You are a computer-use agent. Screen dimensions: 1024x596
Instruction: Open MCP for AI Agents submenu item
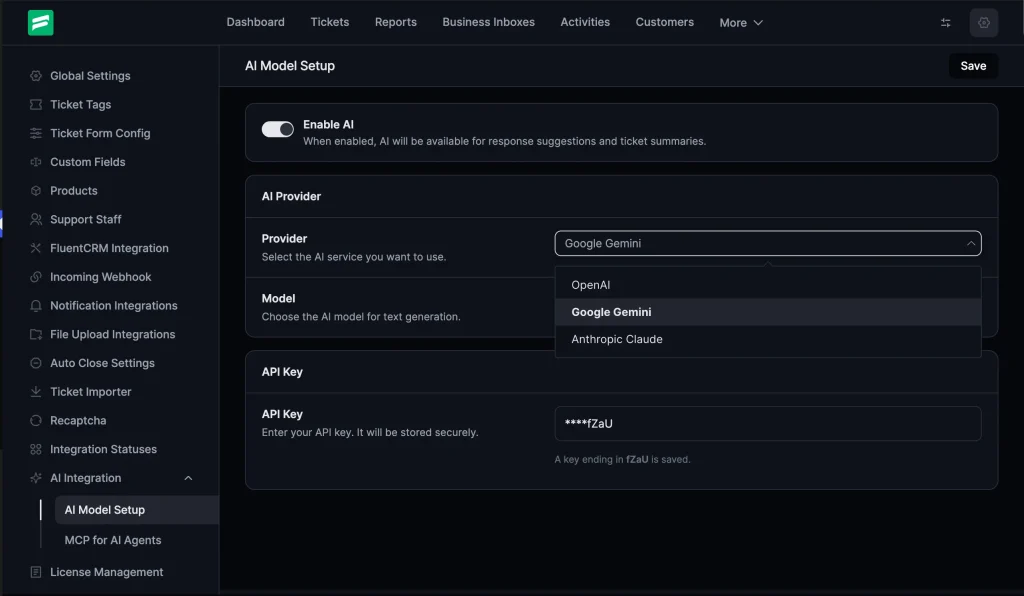[x=112, y=541]
